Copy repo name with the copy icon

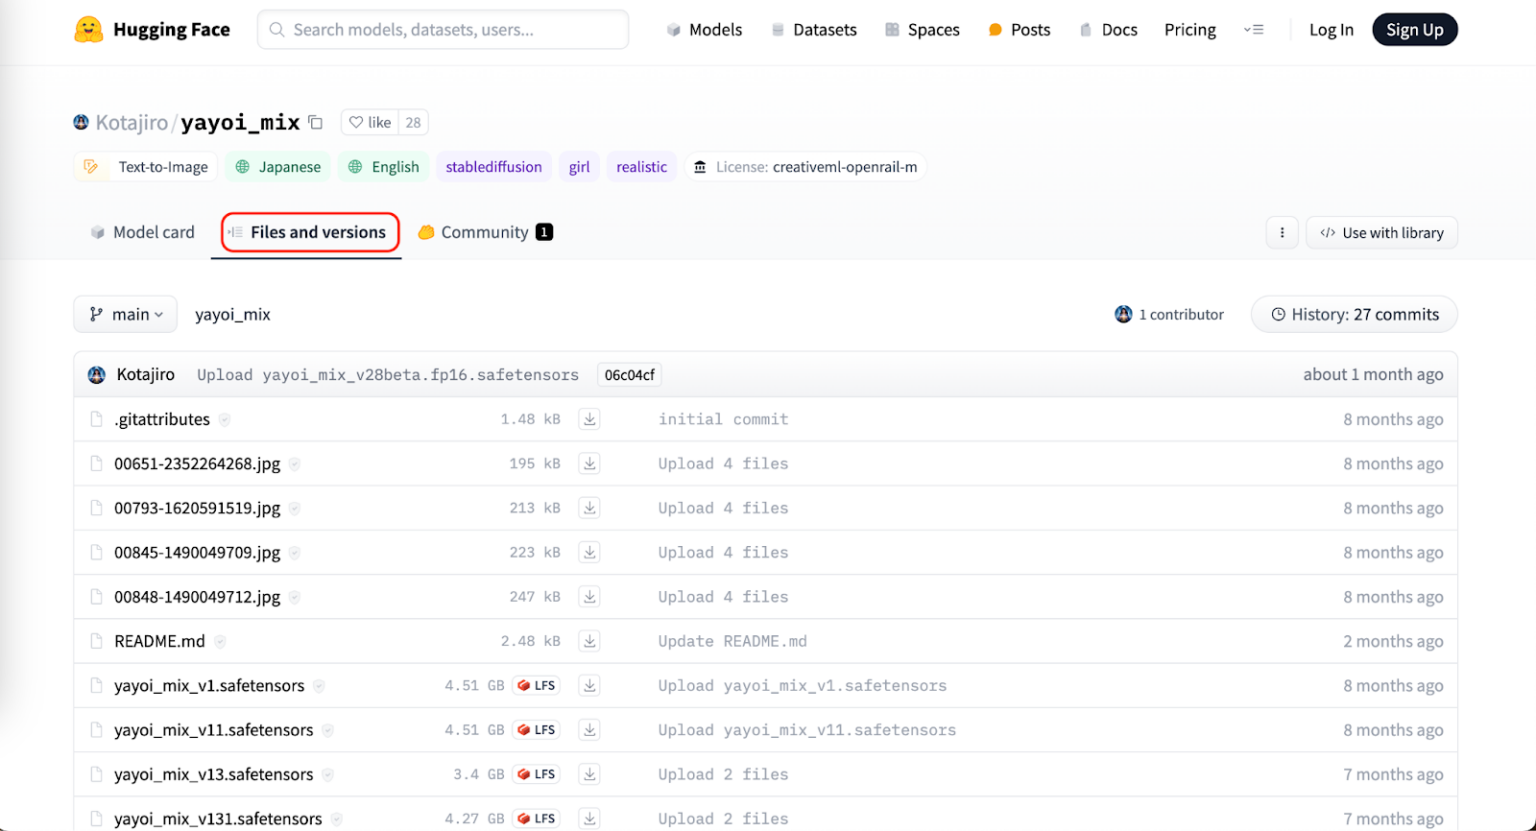click(x=315, y=121)
